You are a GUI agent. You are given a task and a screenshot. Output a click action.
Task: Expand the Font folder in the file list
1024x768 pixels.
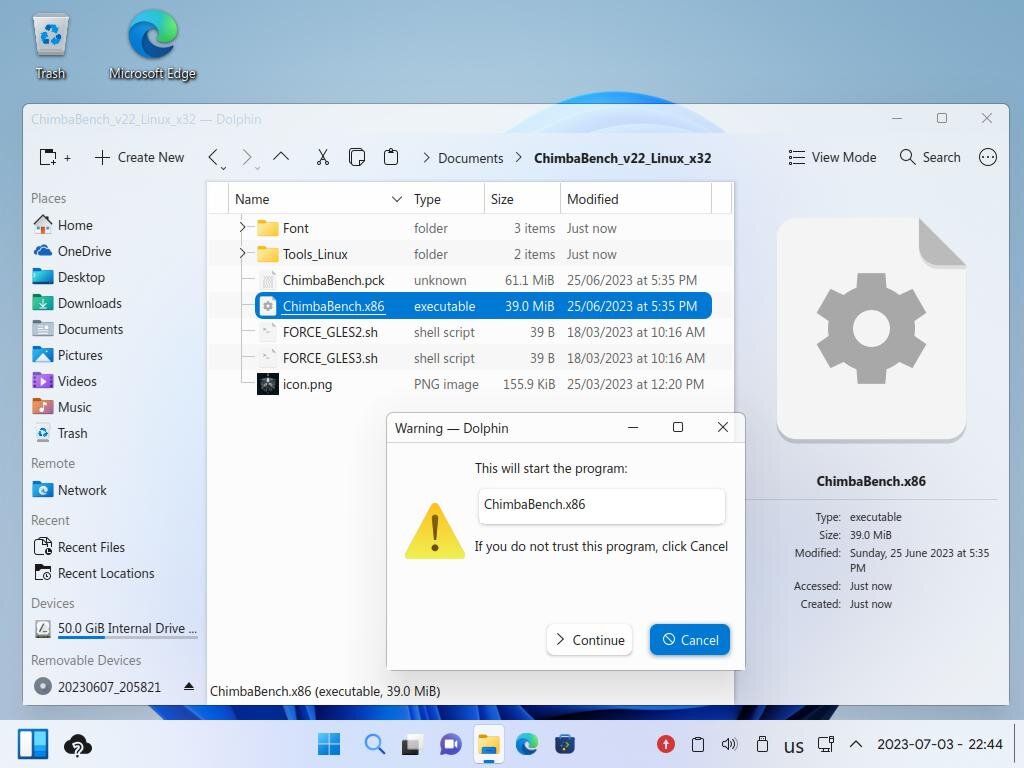pyautogui.click(x=241, y=228)
